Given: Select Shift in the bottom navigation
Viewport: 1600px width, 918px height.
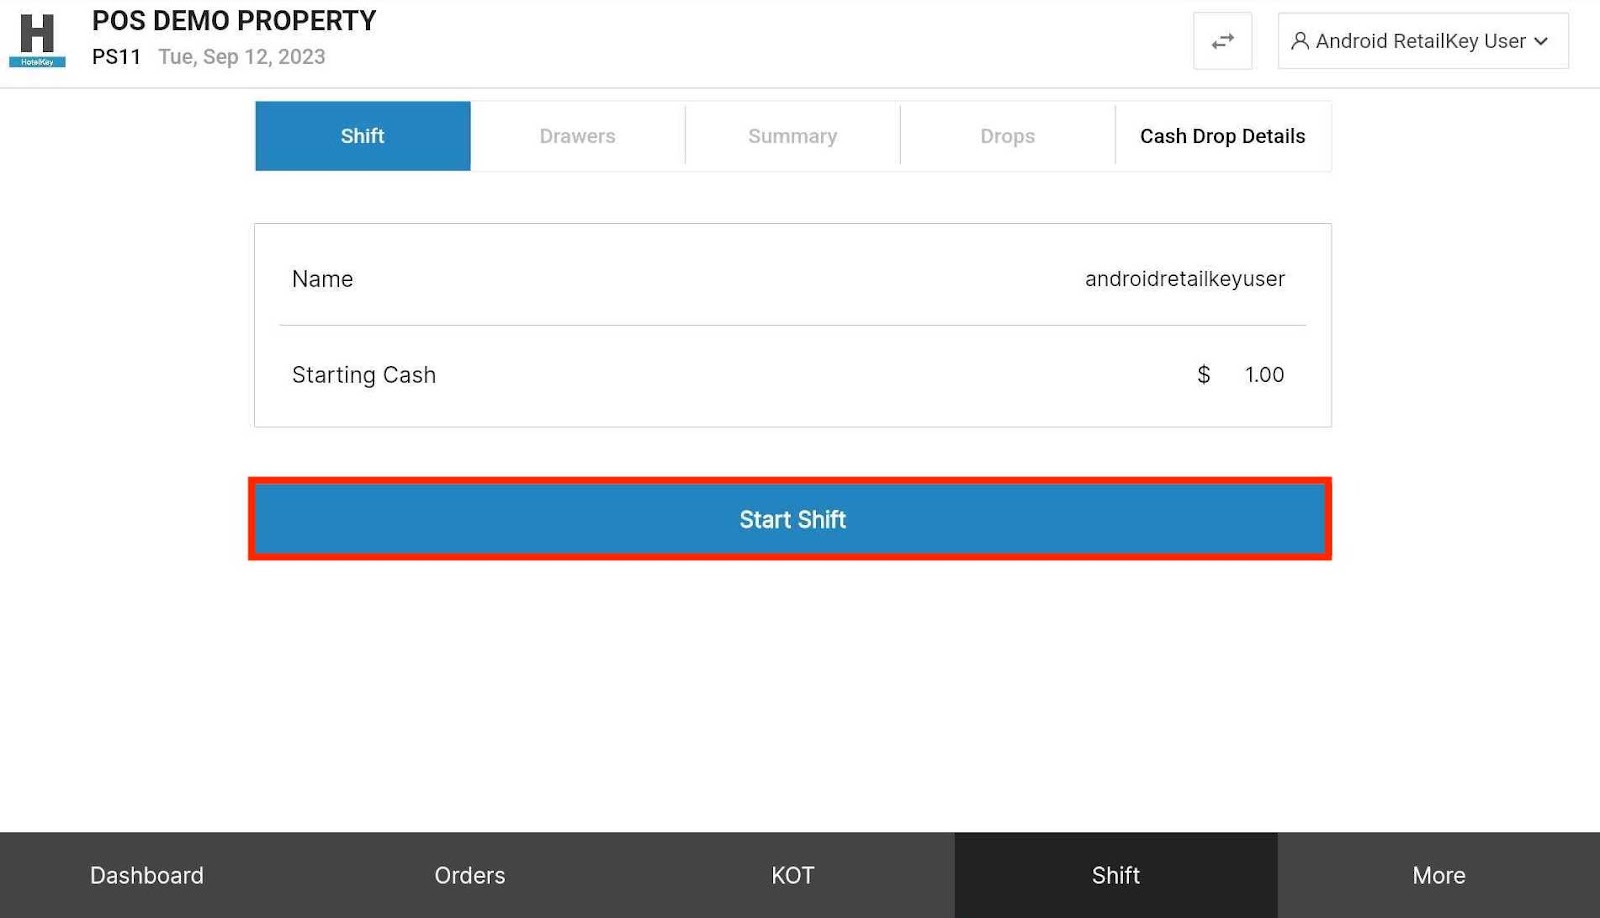Looking at the screenshot, I should (1115, 875).
